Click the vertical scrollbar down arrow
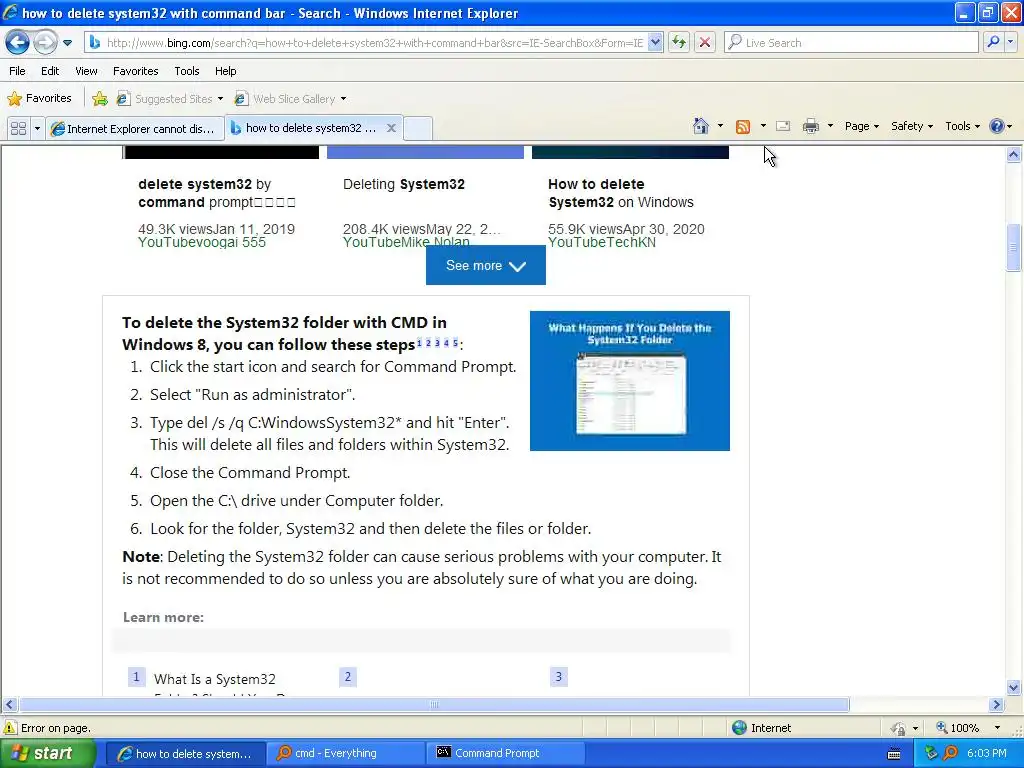Screen dimensions: 1024x768 tap(1014, 687)
